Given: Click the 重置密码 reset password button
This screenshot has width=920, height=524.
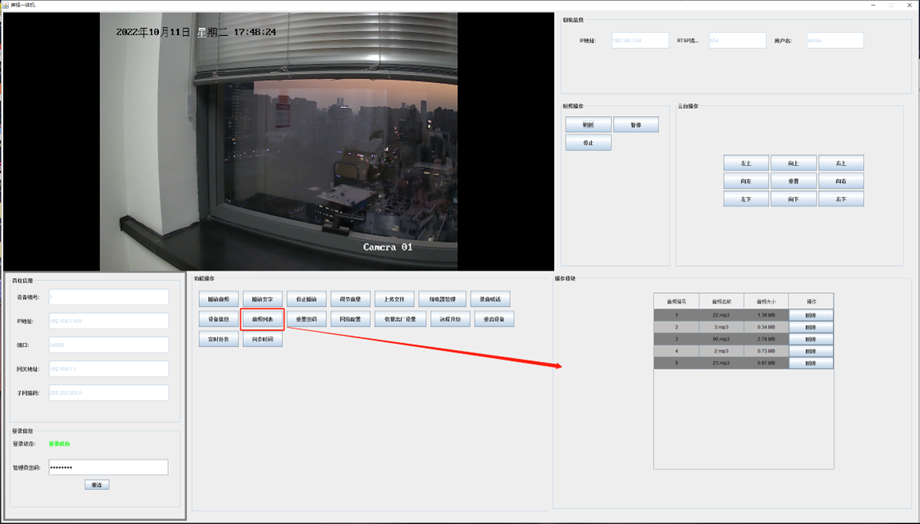Looking at the screenshot, I should coord(307,319).
